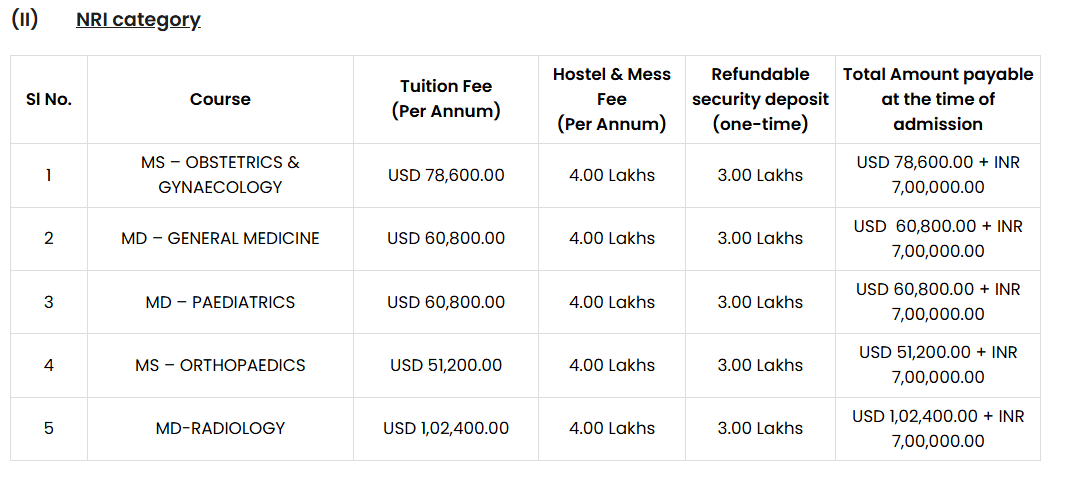
Task: Click the Sl No. column header
Action: pos(48,99)
